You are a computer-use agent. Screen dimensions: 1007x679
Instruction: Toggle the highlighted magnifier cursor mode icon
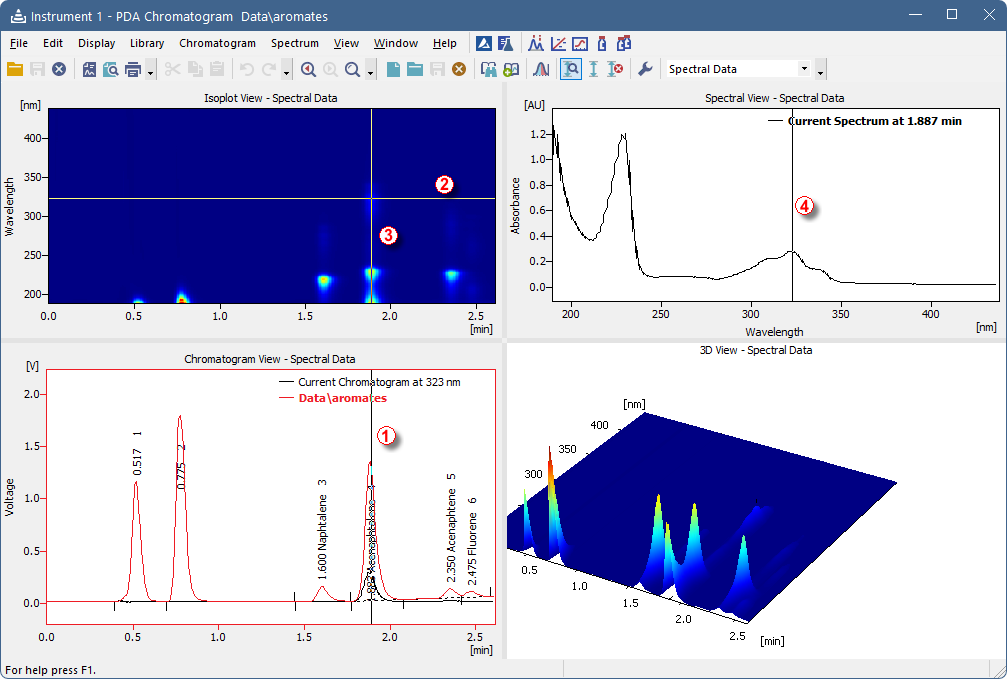tap(571, 69)
